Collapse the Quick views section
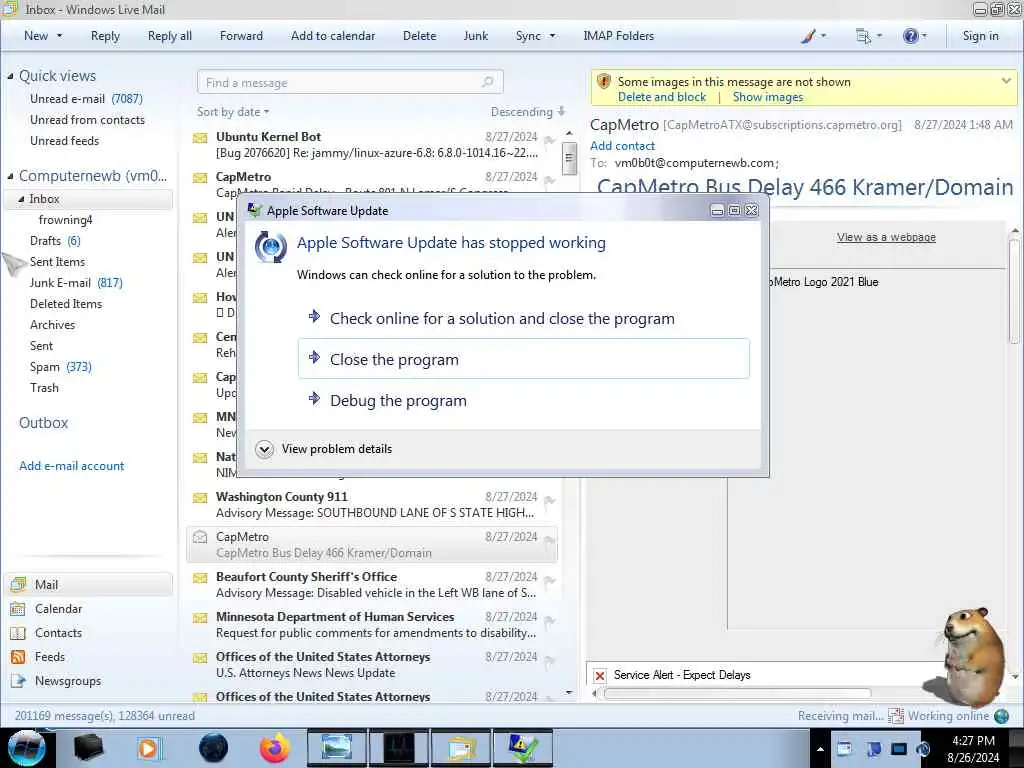 coord(10,76)
